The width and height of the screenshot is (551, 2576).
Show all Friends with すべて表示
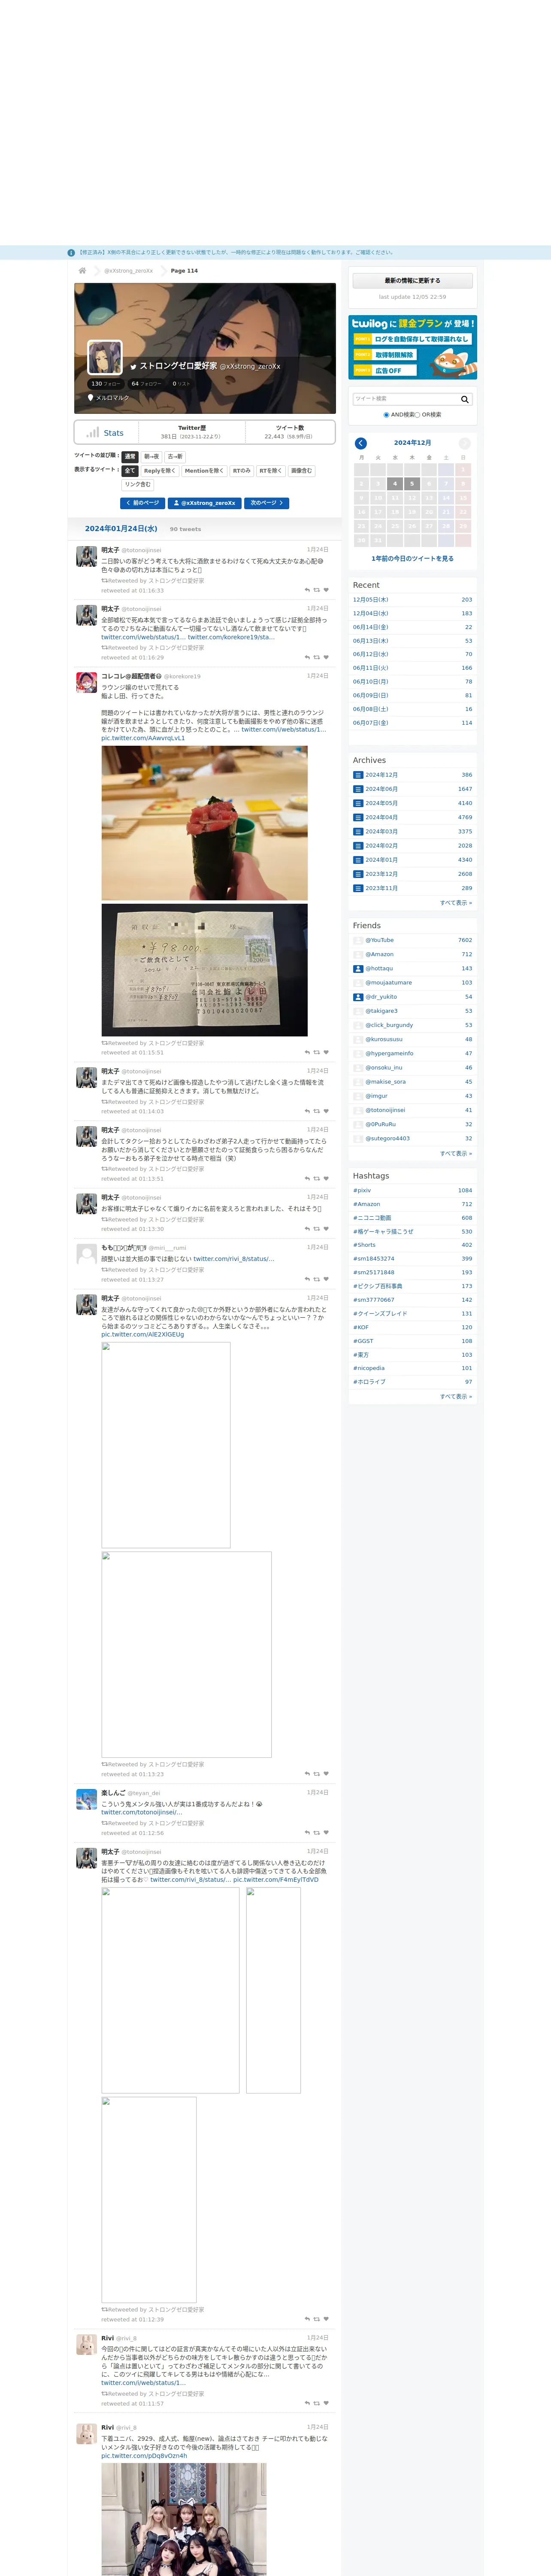coord(456,1154)
